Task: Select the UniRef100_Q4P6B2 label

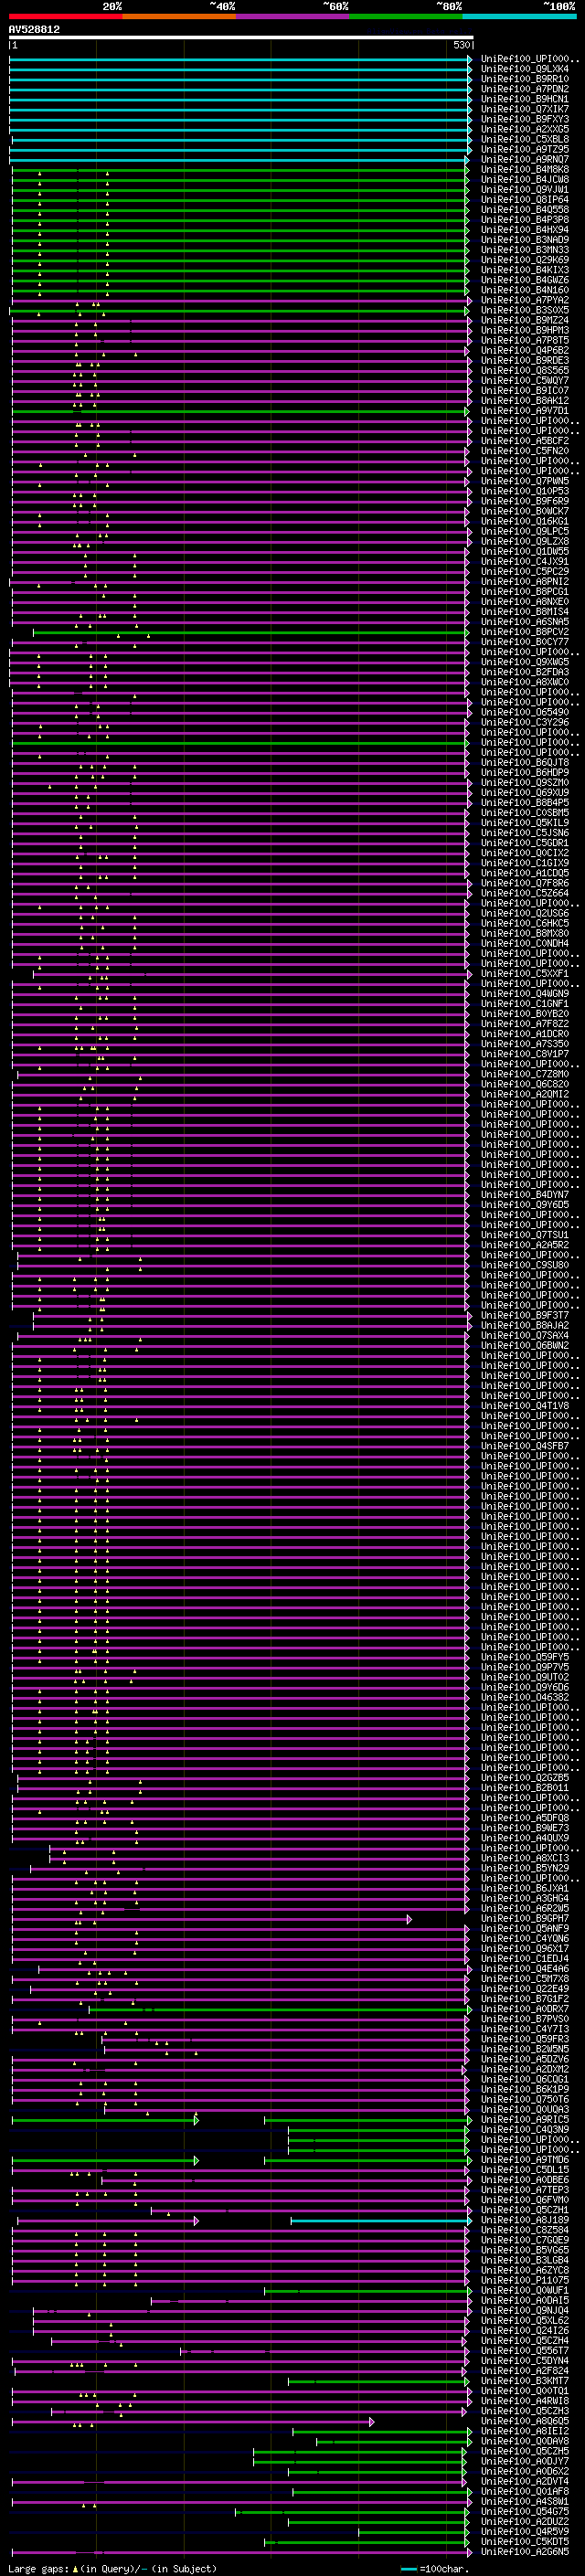Action: 524,350
